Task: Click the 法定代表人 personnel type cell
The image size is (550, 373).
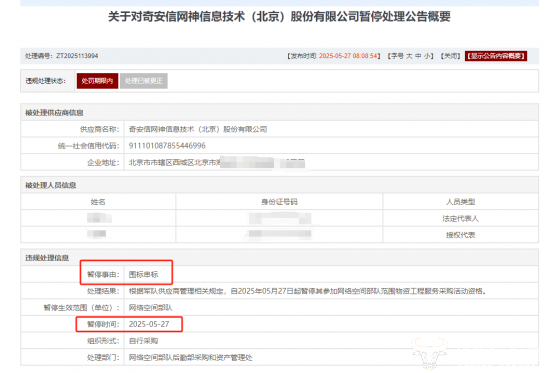Action: coord(460,219)
